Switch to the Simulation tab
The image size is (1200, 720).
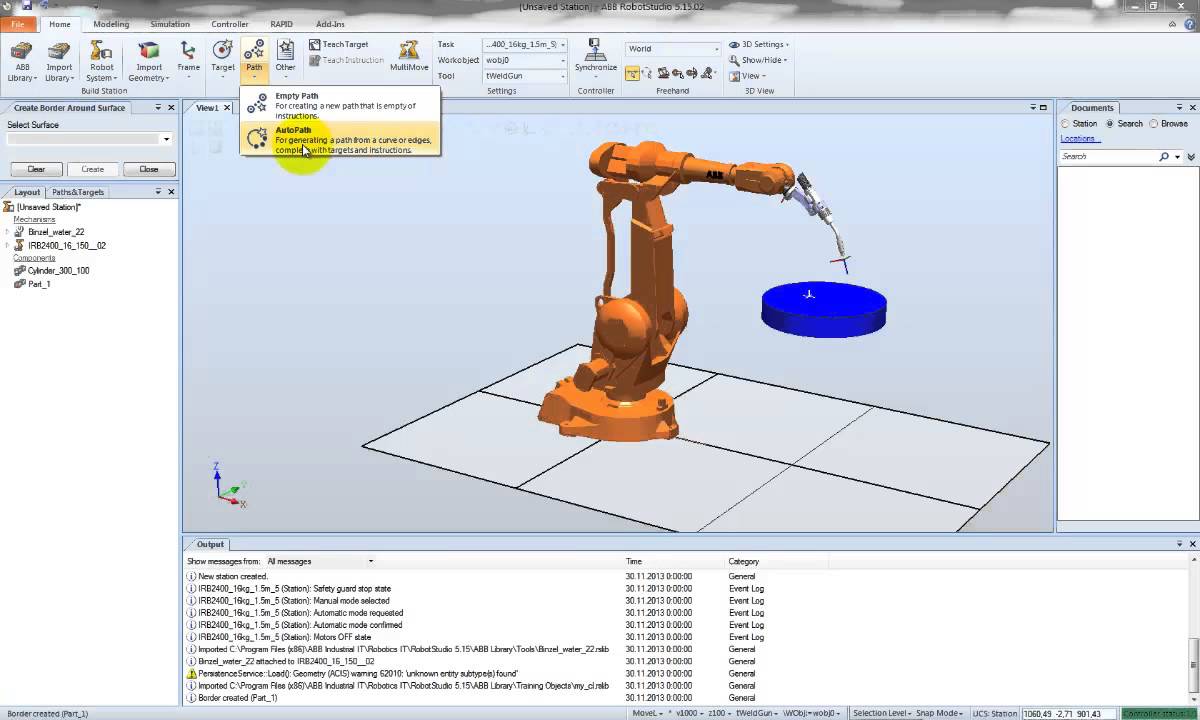pos(170,24)
